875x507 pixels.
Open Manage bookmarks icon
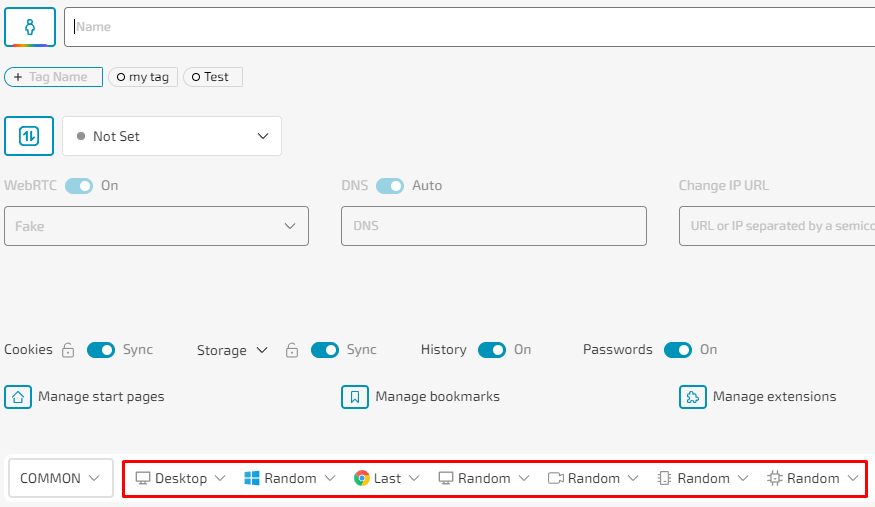[355, 397]
